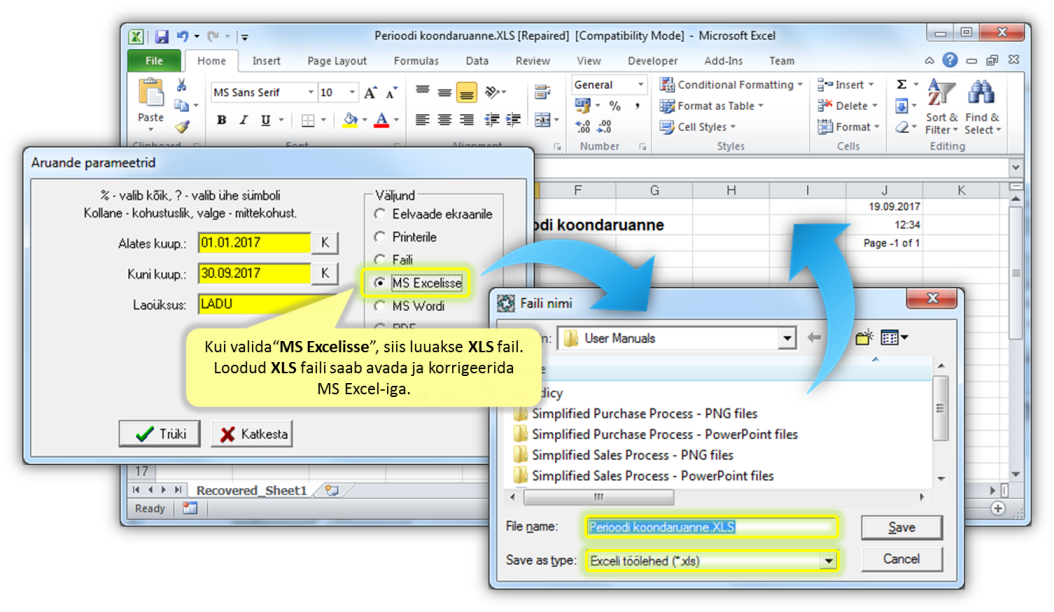The image size is (1054, 612).
Task: Select the Eelvaade ekraanile output option
Action: click(380, 214)
